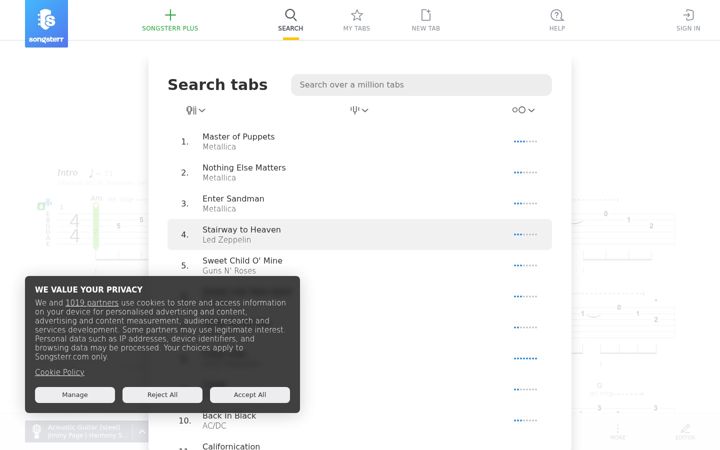Click Accept All cookies button
This screenshot has height=450, width=720.
pos(250,395)
